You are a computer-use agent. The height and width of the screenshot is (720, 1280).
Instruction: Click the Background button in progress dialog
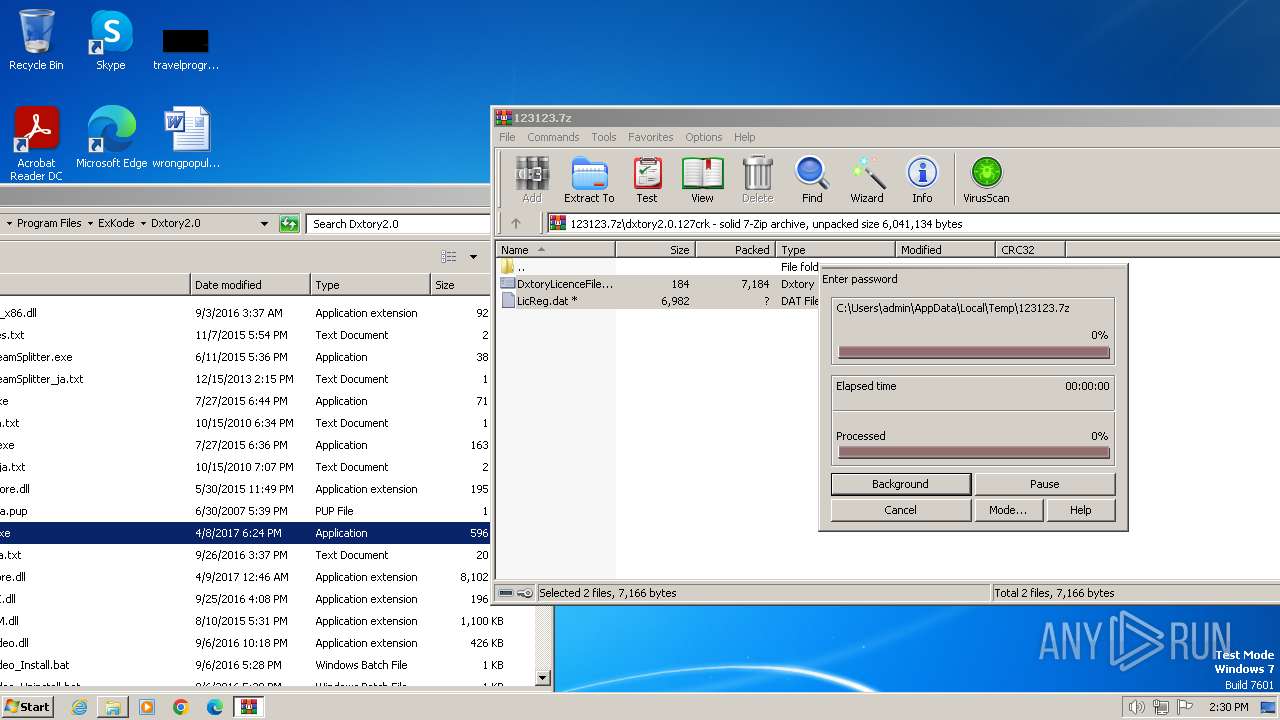coord(900,484)
